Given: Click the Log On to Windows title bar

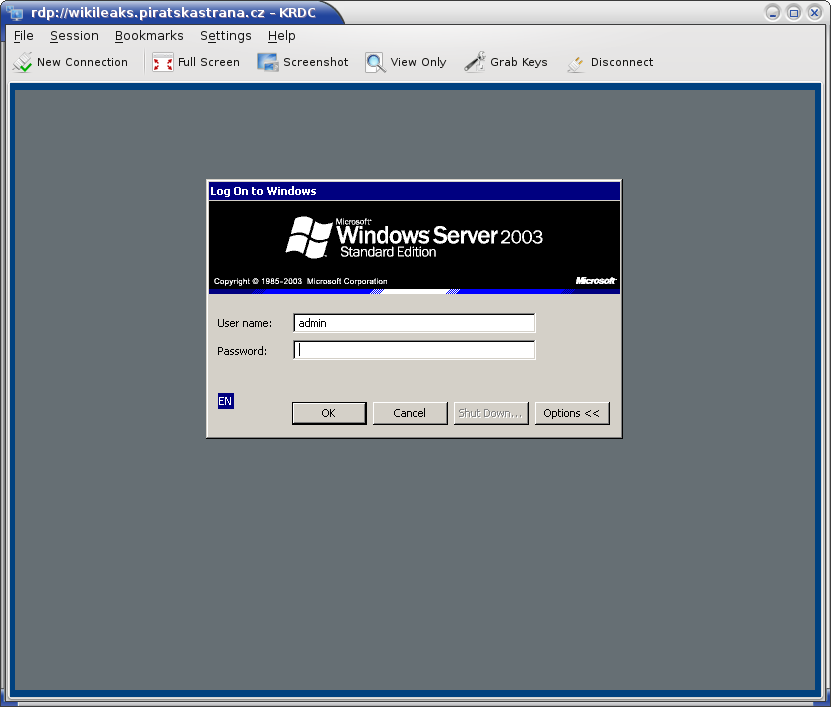Looking at the screenshot, I should [x=414, y=191].
